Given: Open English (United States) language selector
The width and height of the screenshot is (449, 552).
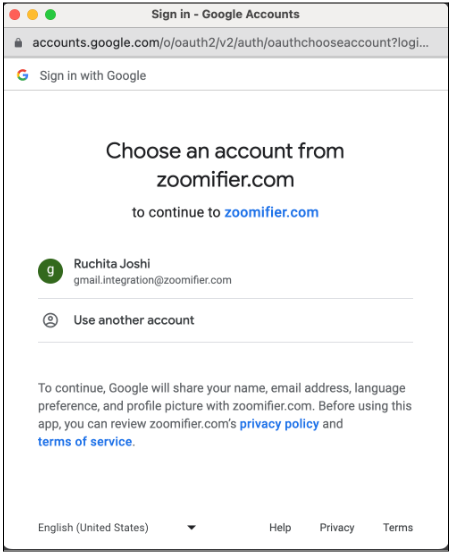Looking at the screenshot, I should 117,527.
